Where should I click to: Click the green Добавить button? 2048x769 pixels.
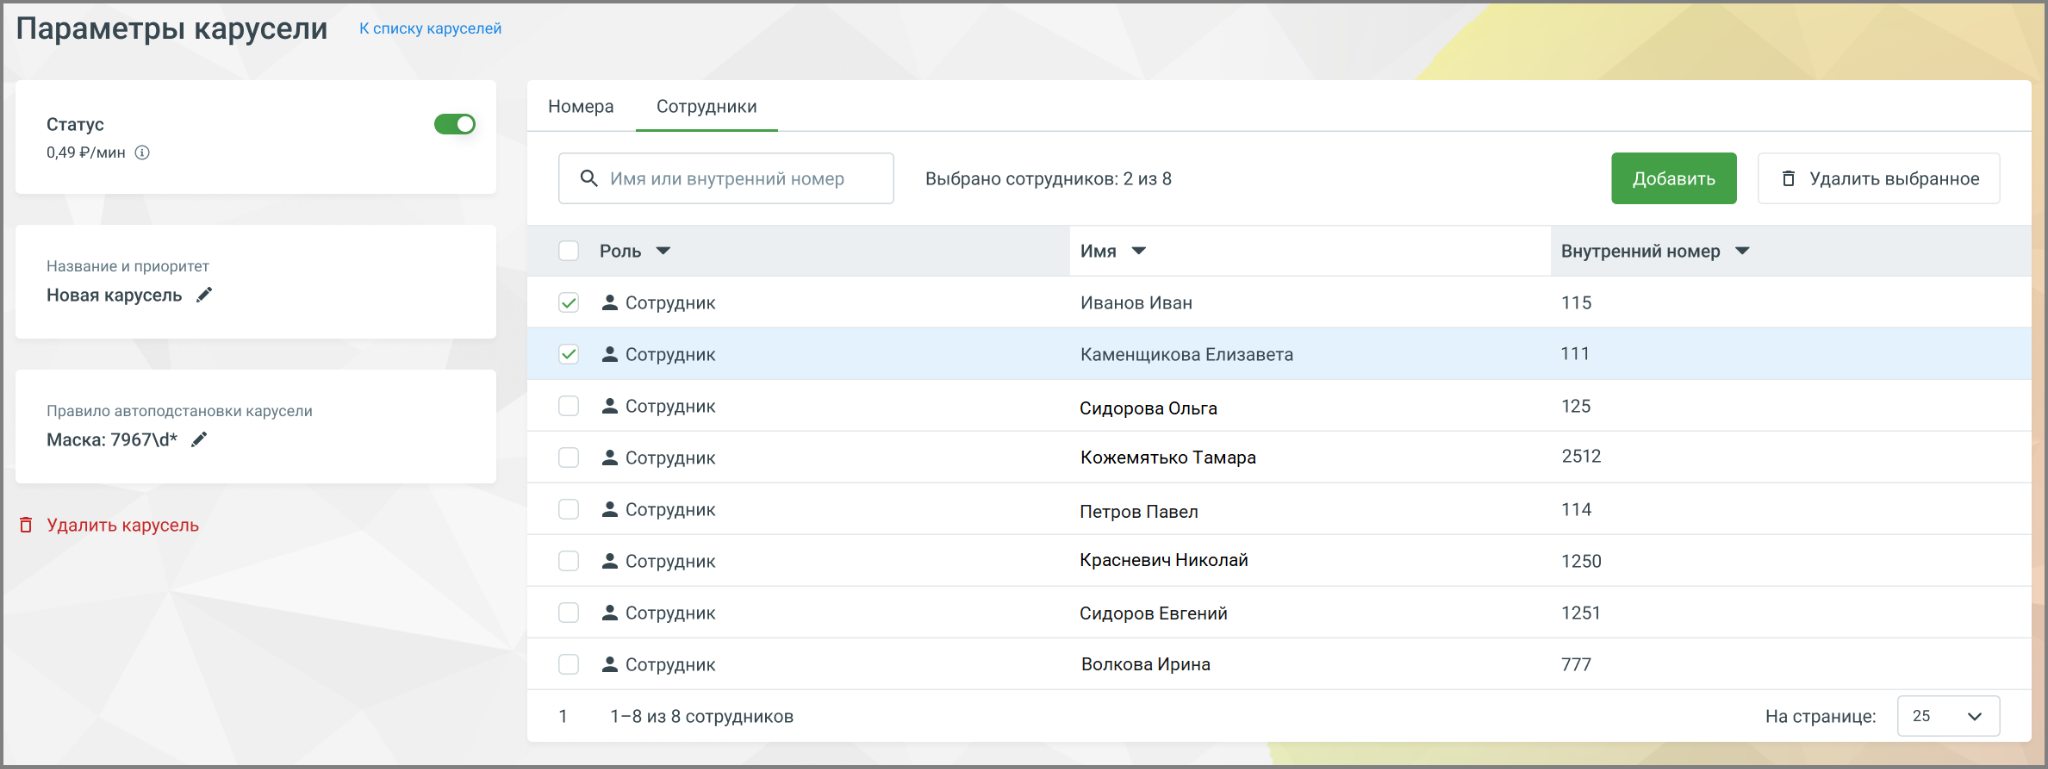(x=1674, y=178)
